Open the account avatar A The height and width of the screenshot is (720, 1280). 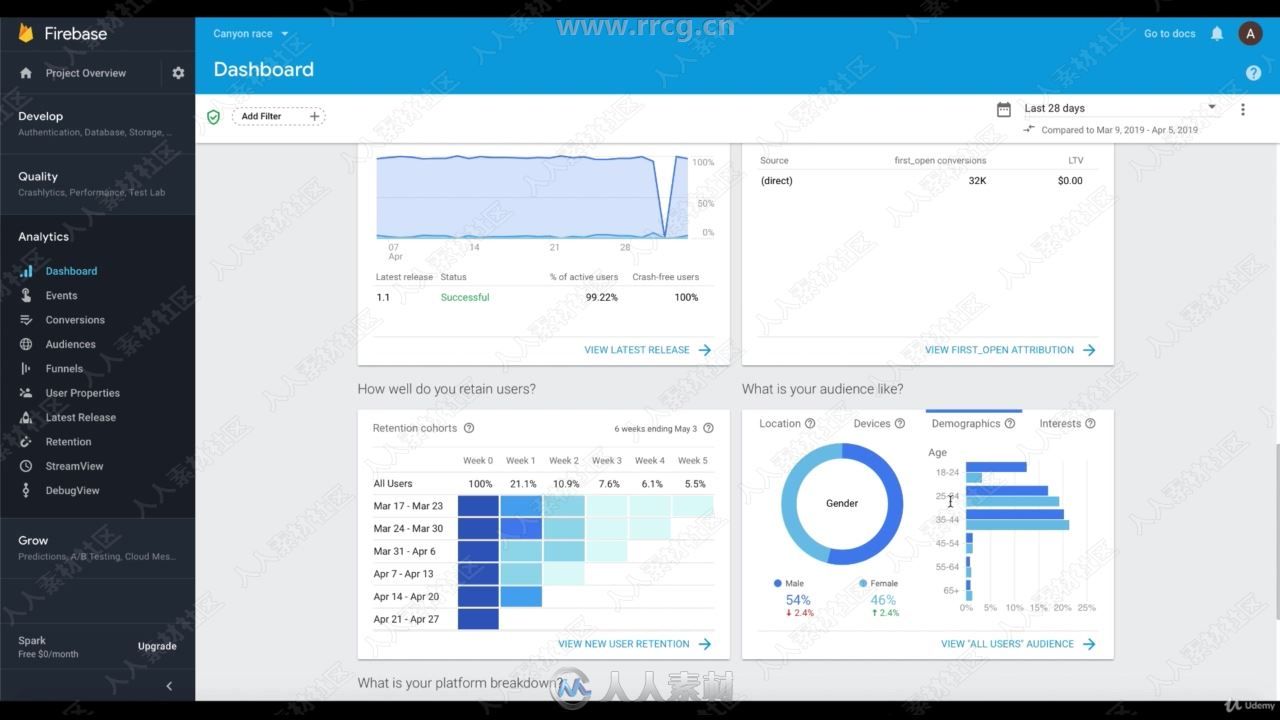1250,33
